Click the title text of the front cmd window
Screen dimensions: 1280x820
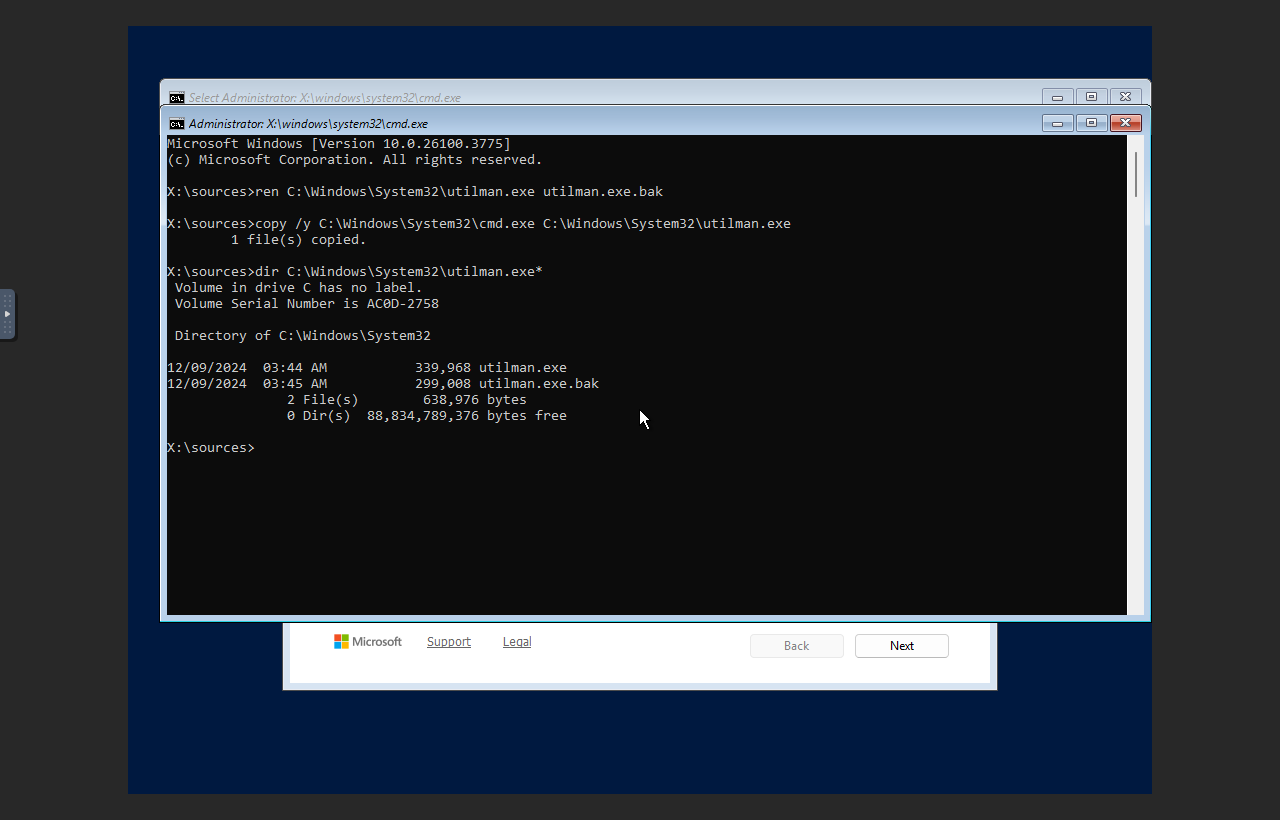[x=308, y=124]
